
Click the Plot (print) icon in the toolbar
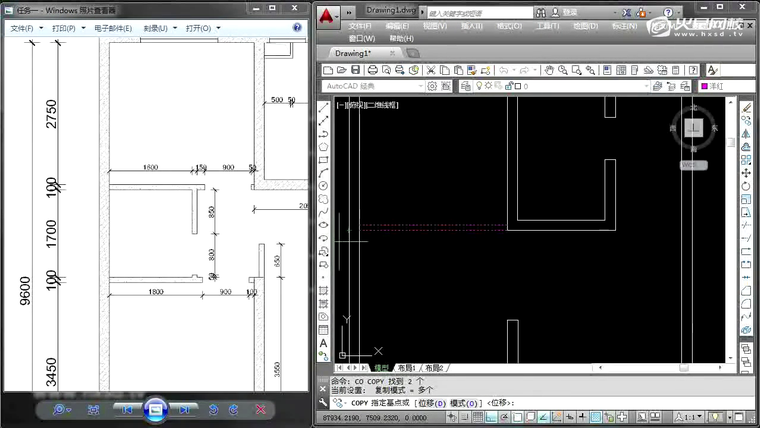point(372,70)
